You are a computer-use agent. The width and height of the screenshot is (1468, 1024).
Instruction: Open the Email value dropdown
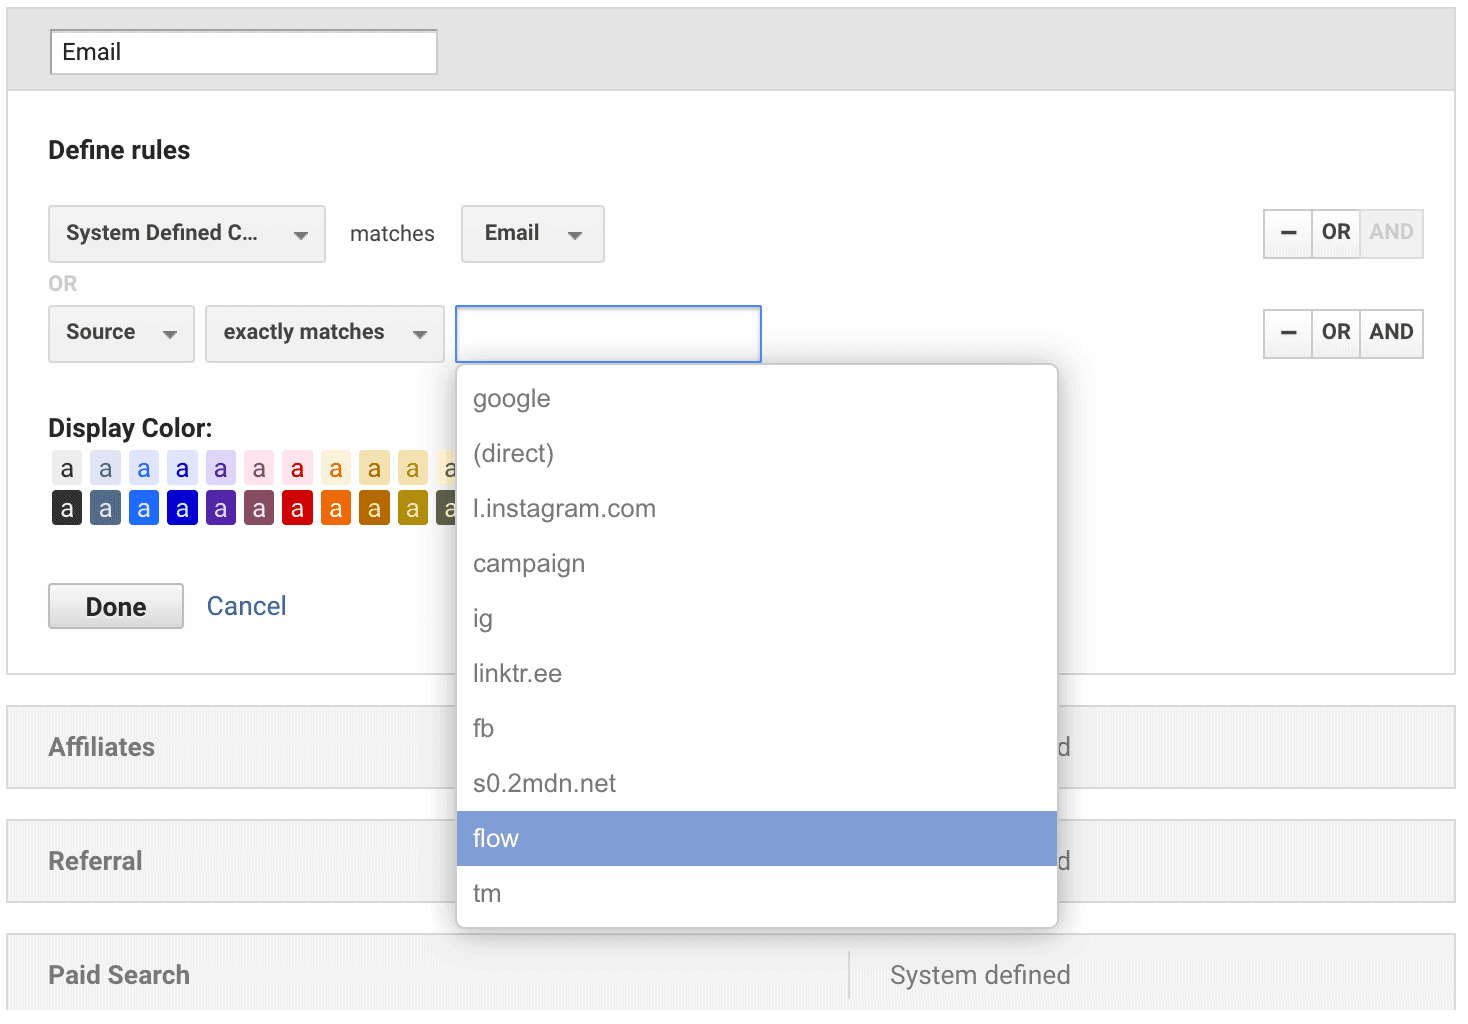click(x=532, y=234)
